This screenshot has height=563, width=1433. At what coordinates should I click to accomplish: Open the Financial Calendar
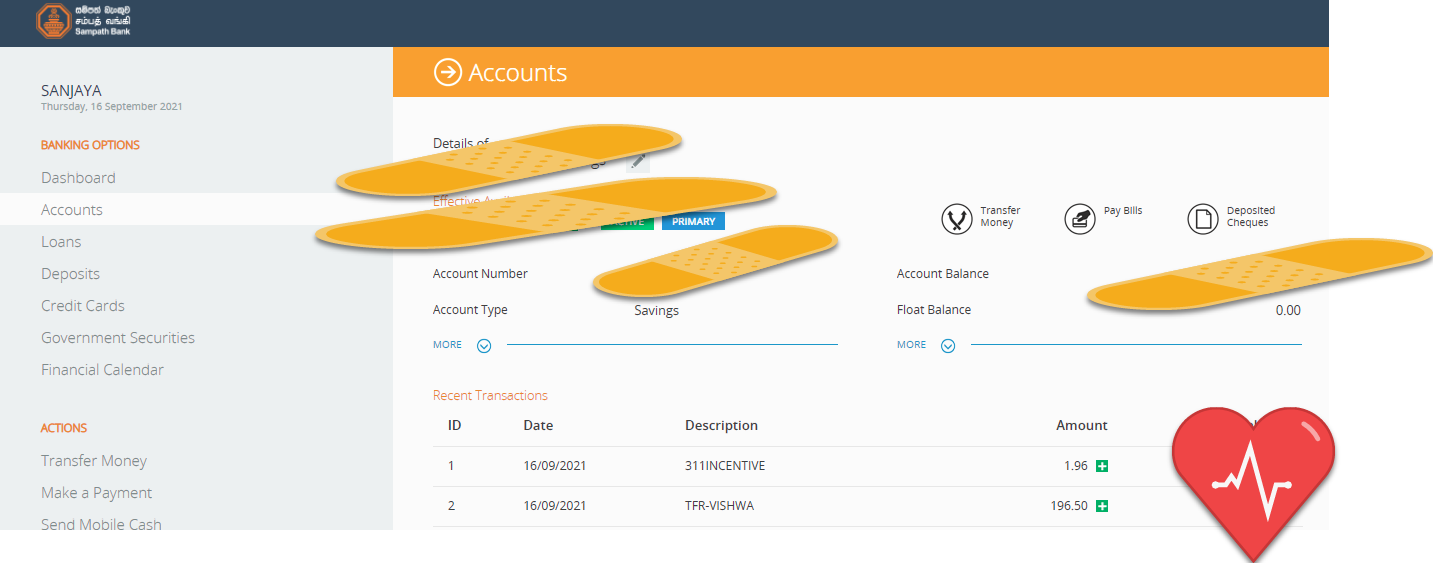coord(102,370)
